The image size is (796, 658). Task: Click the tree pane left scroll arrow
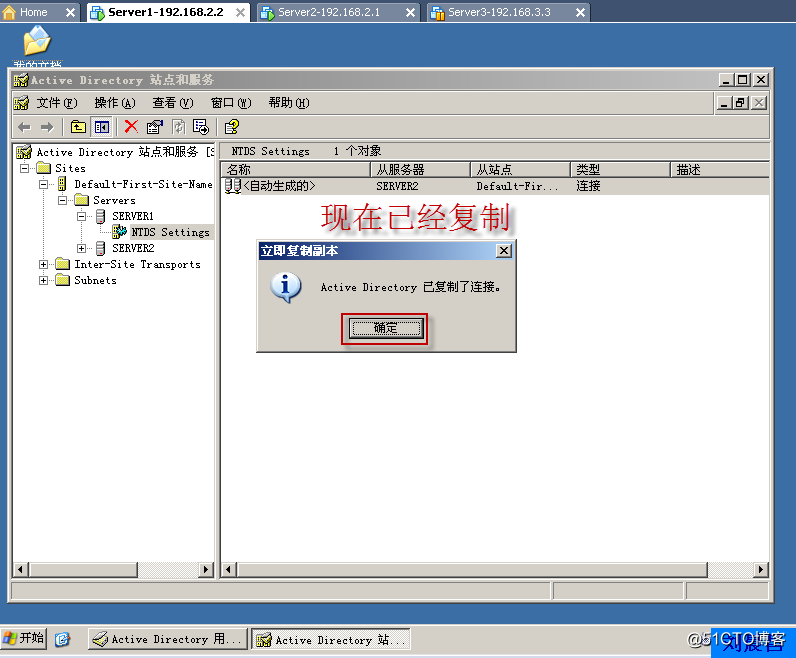(x=20, y=570)
